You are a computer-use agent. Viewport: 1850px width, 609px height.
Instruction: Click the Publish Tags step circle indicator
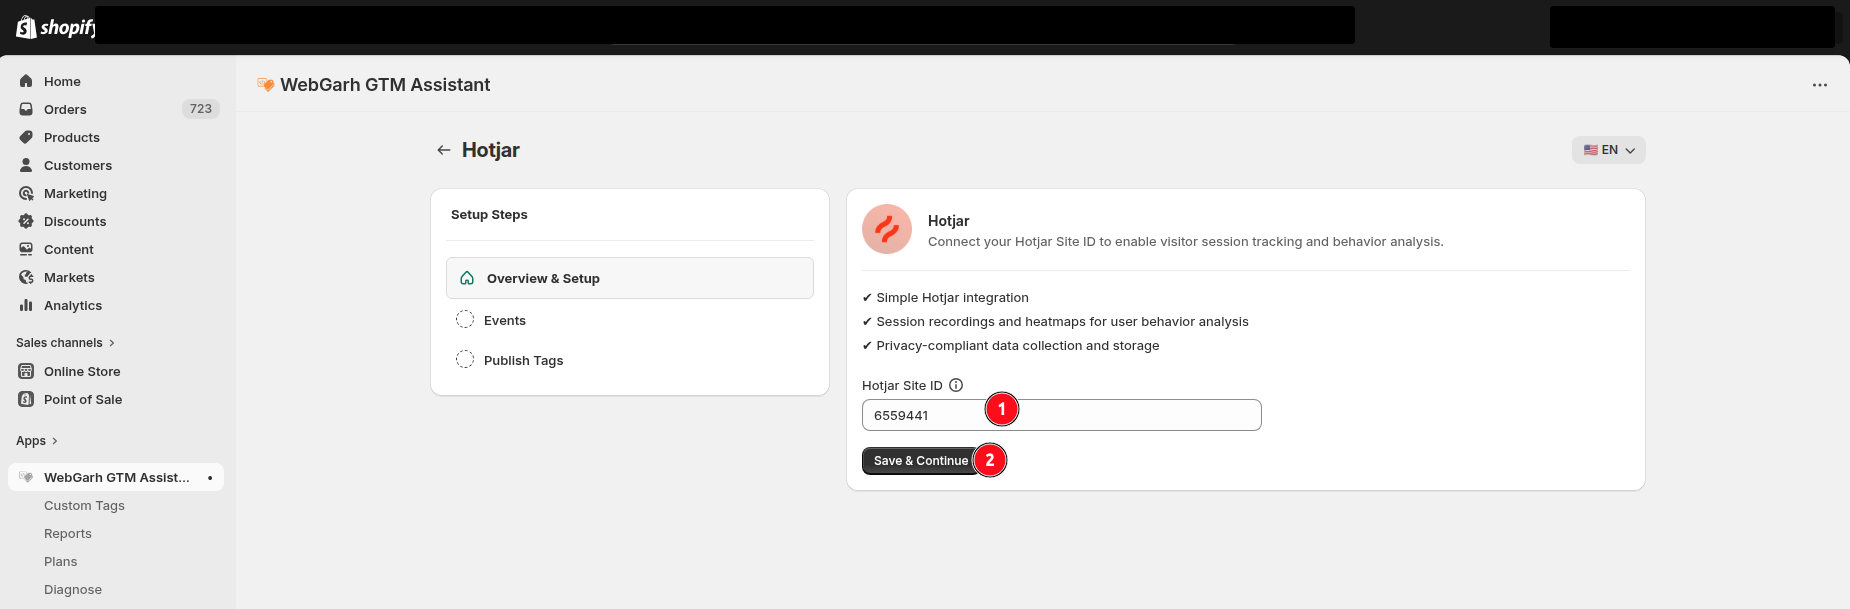pos(465,359)
